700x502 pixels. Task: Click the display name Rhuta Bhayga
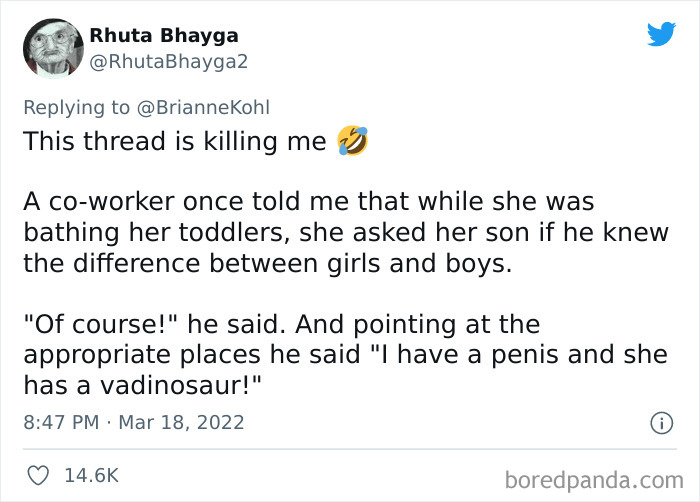[164, 36]
